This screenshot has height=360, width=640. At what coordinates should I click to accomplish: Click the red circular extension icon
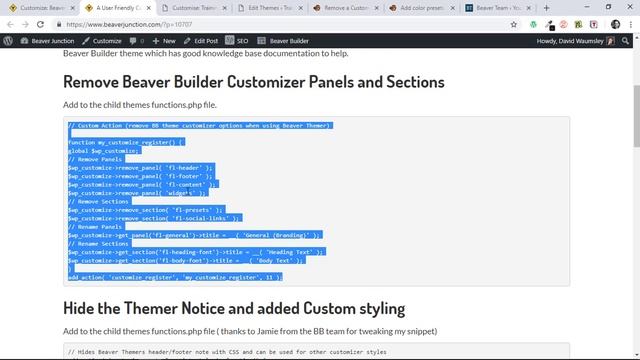pyautogui.click(x=564, y=24)
